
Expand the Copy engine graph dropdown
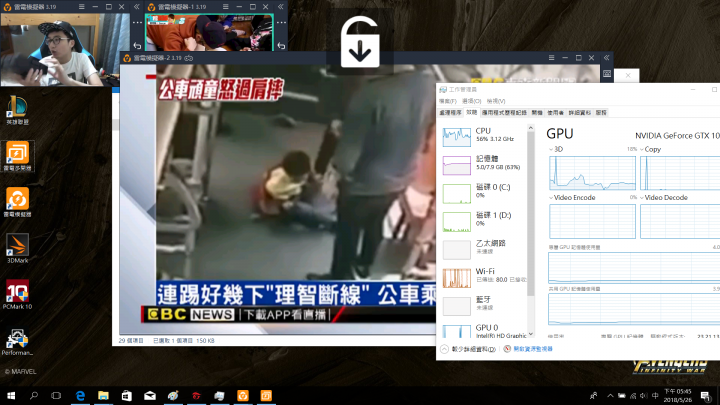tap(642, 149)
